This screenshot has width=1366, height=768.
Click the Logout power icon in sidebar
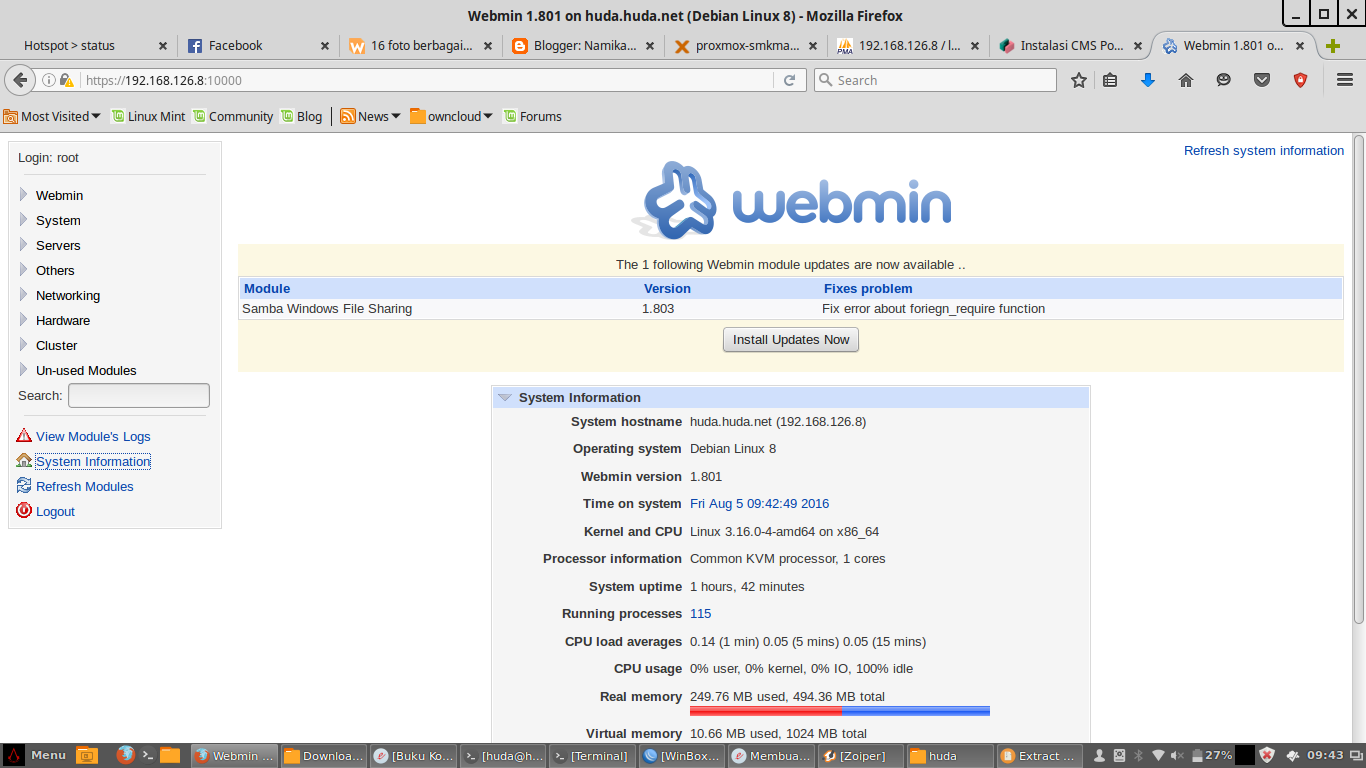pyautogui.click(x=24, y=511)
